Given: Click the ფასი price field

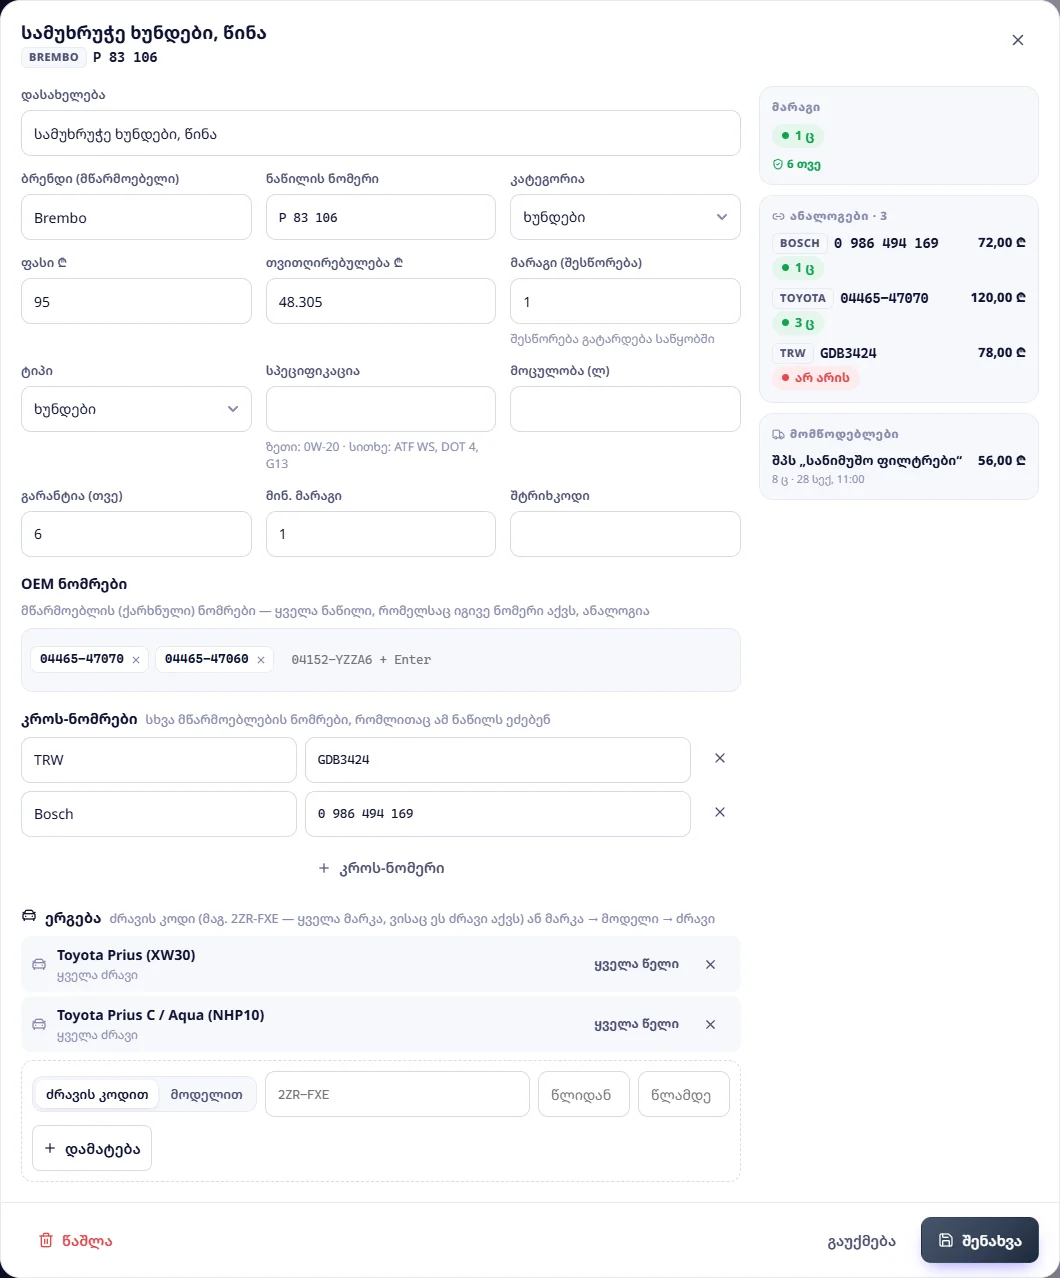Looking at the screenshot, I should [136, 301].
